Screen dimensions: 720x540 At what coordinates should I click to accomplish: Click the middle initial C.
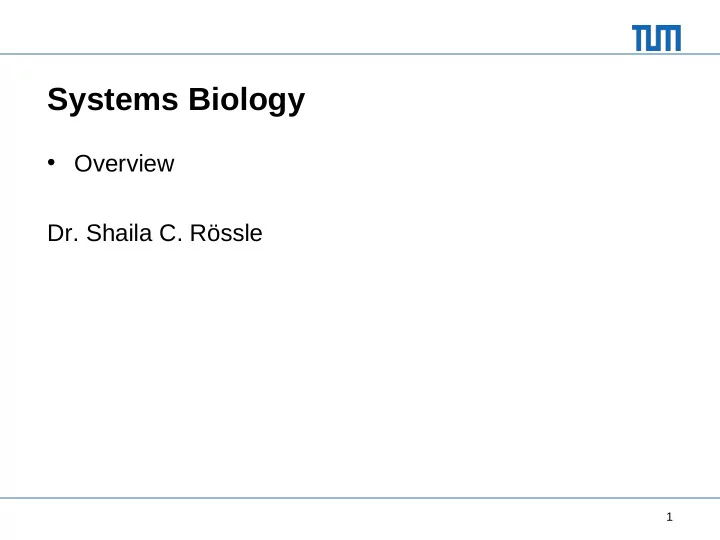click(171, 233)
